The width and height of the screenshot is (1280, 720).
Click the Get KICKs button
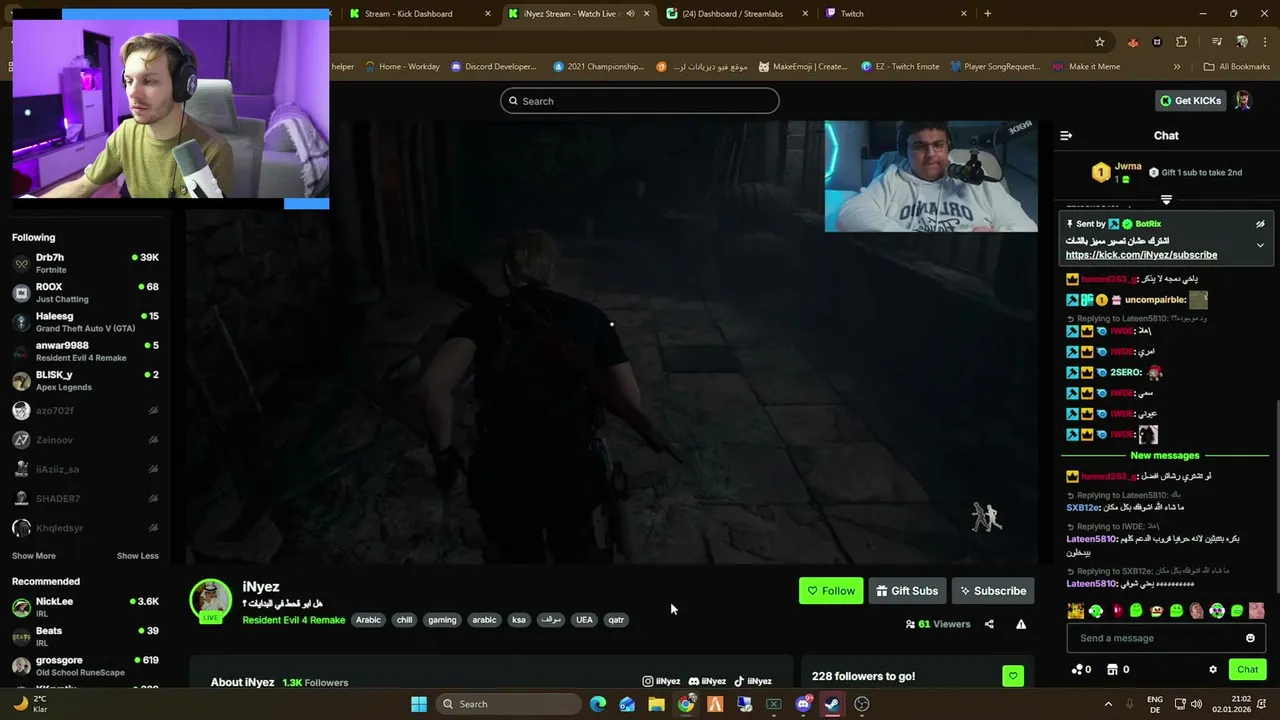1190,101
